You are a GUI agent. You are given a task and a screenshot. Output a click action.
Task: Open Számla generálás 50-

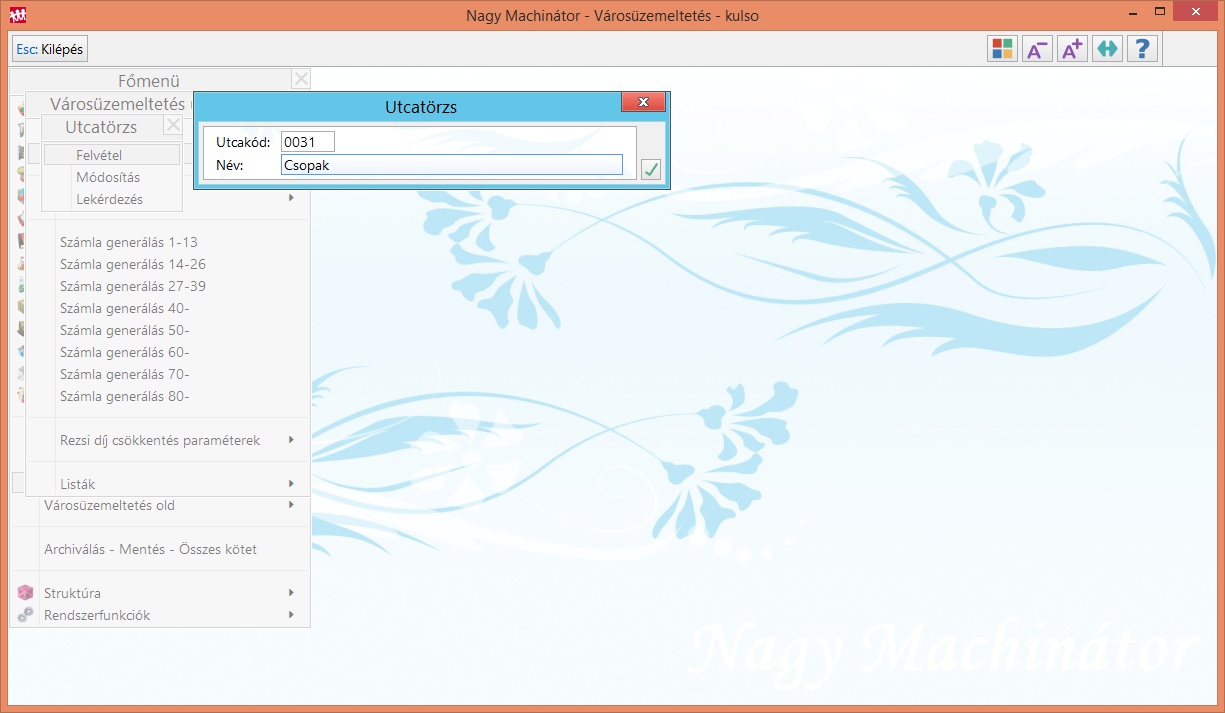point(125,330)
